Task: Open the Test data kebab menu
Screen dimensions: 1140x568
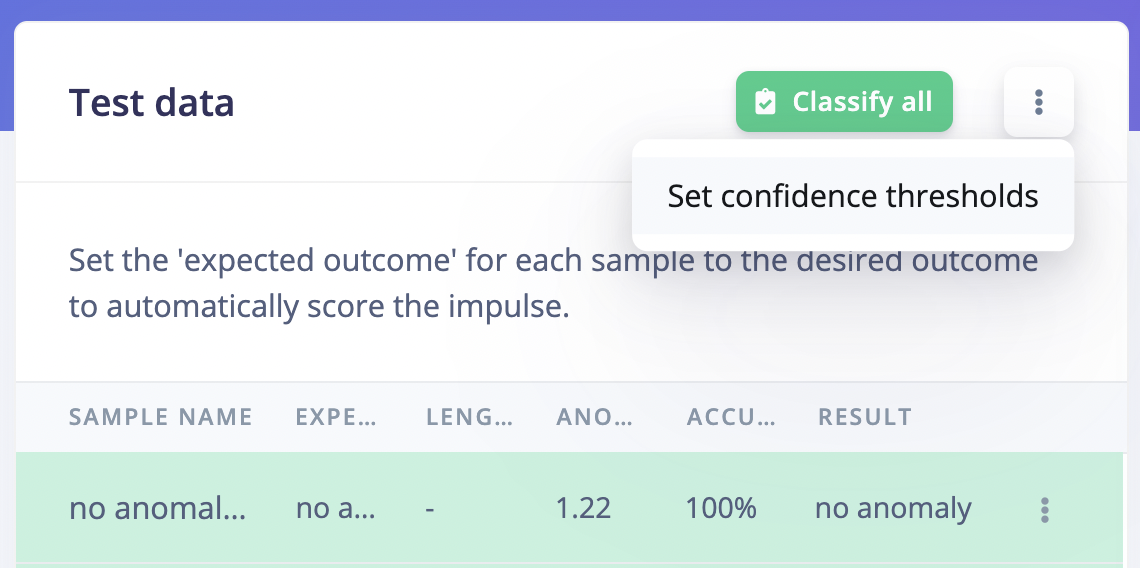Action: [1038, 102]
